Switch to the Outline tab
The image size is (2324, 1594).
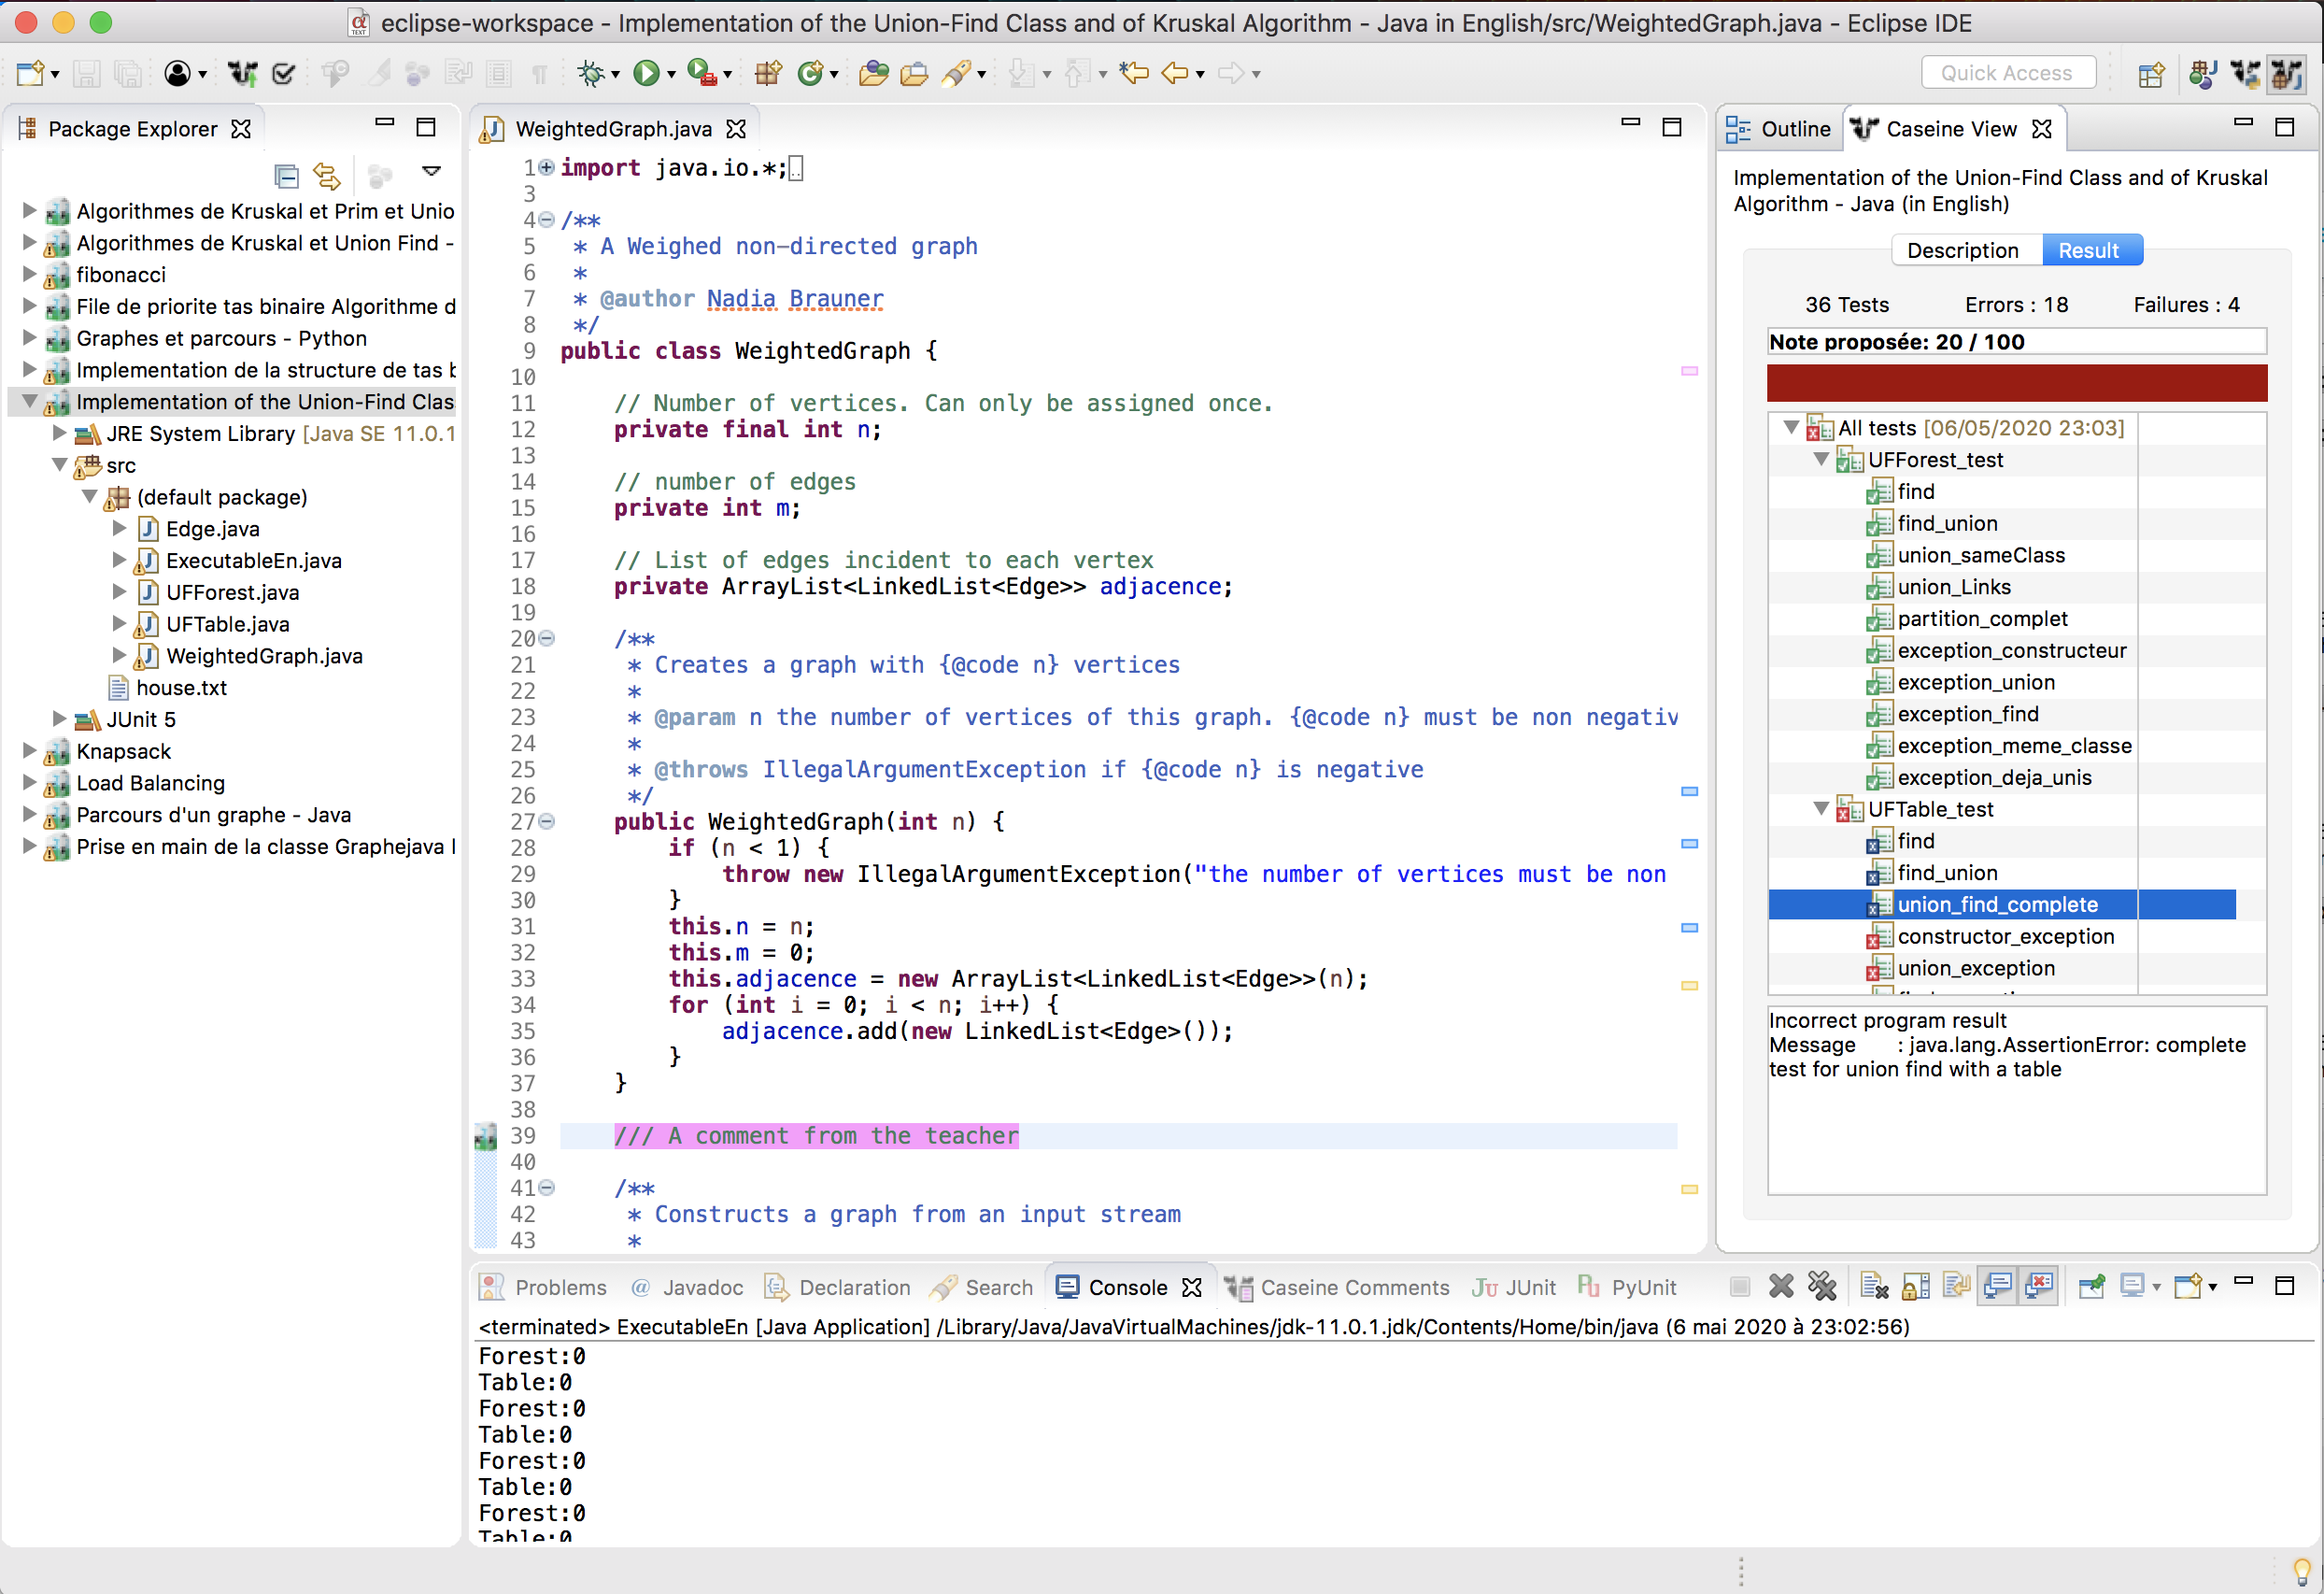click(1780, 129)
